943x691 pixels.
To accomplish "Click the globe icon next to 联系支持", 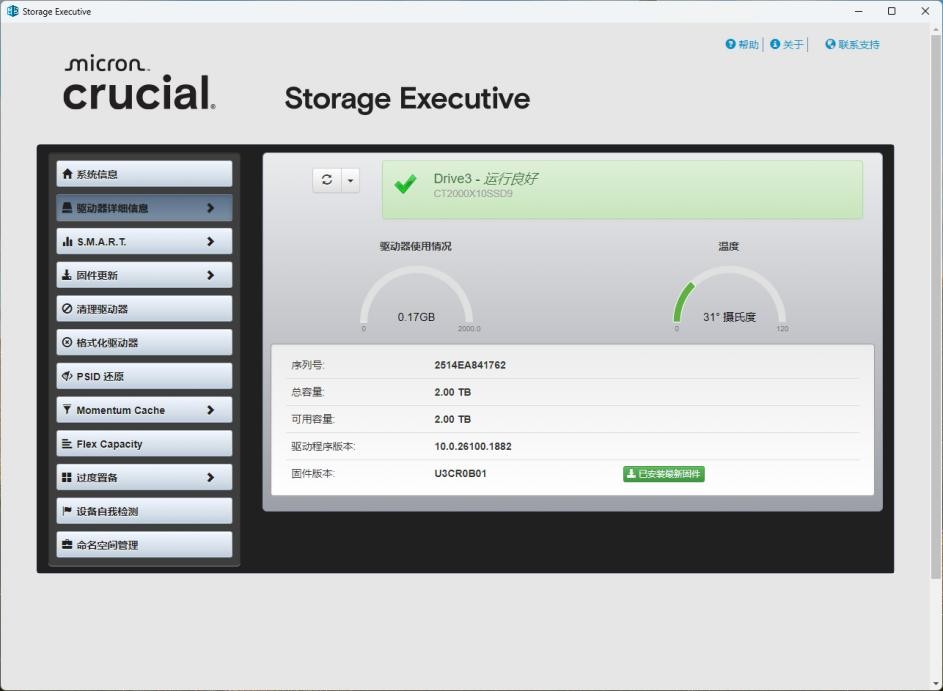I will tap(830, 44).
